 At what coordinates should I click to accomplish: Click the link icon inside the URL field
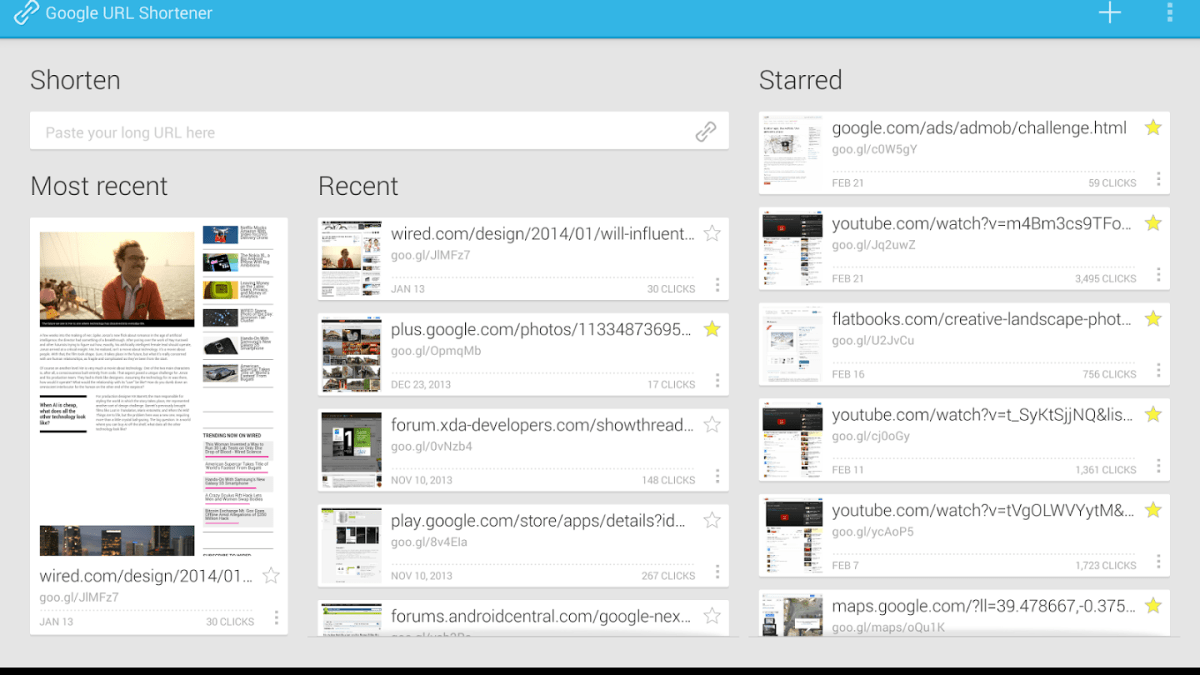[x=707, y=130]
